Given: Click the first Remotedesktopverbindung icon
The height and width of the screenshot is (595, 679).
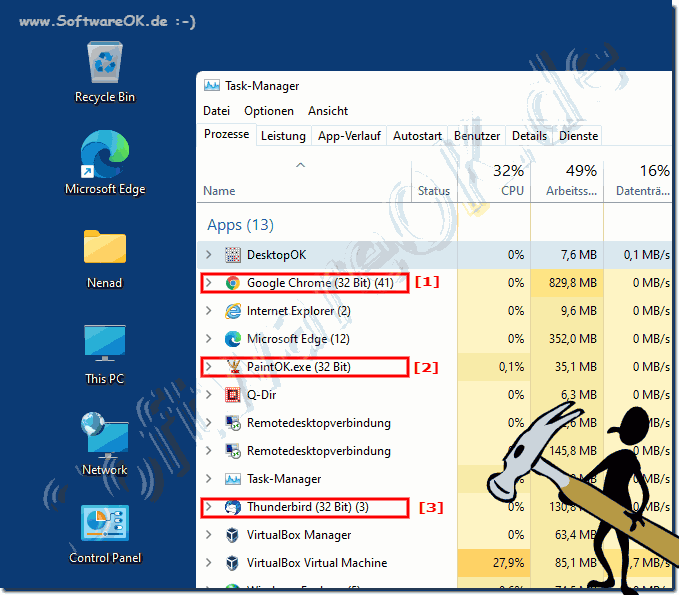Looking at the screenshot, I should [x=233, y=423].
